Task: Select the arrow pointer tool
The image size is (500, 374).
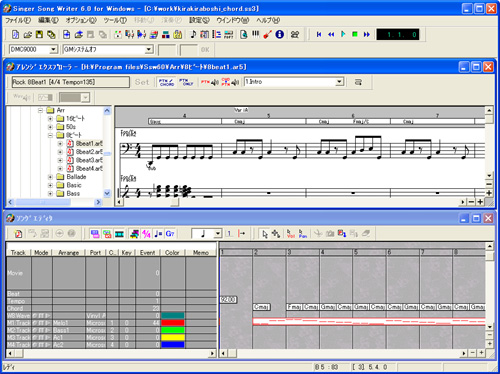Action: point(265,234)
